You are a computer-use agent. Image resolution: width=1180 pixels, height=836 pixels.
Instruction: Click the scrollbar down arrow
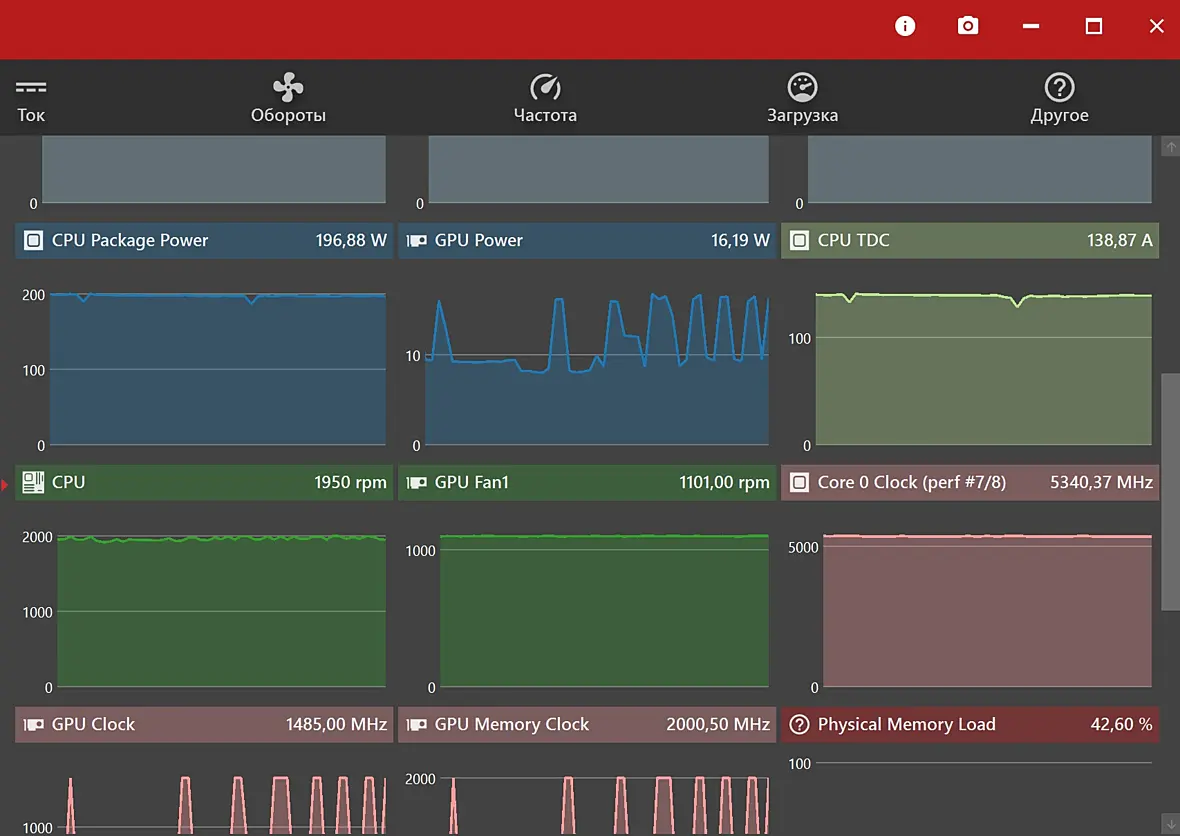[x=1171, y=823]
